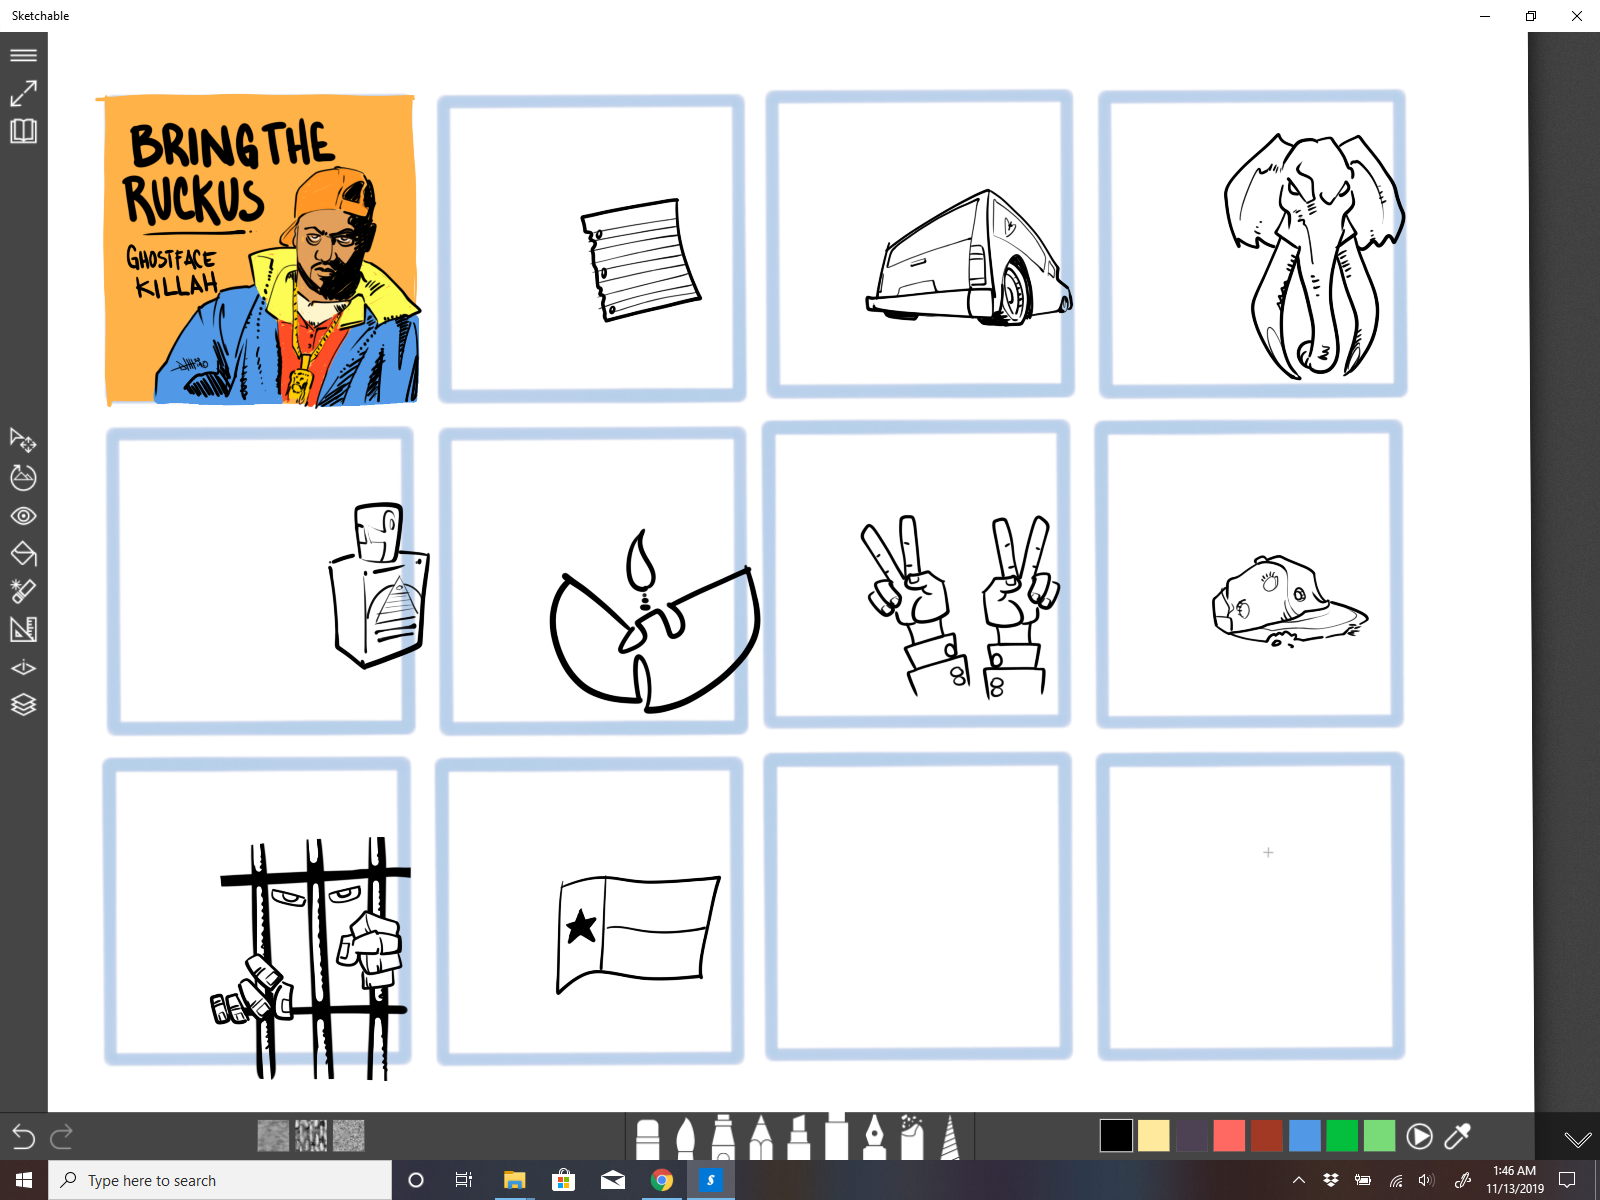1600x1200 pixels.
Task: Pick the blue color swatch
Action: (x=1304, y=1136)
